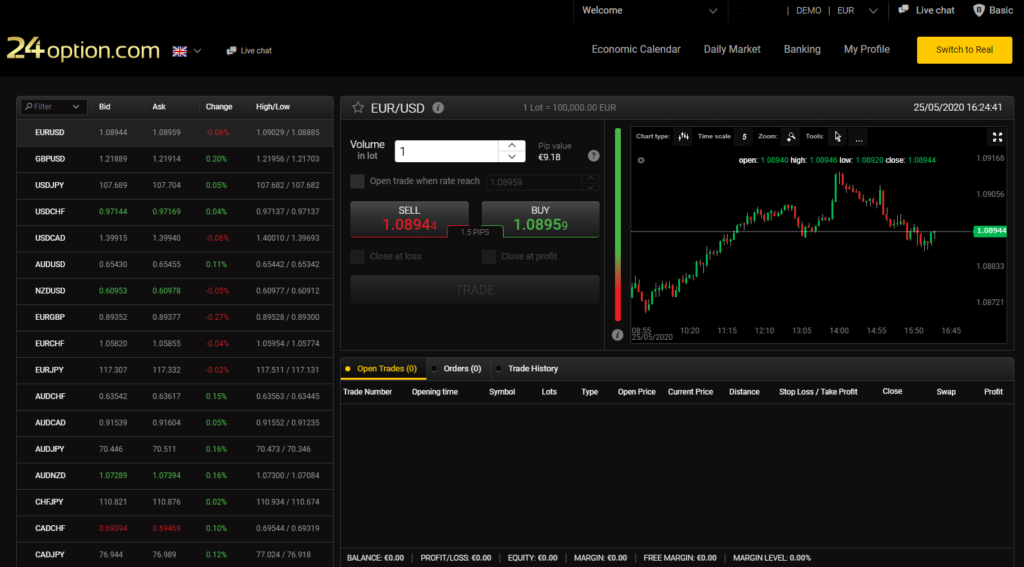Switch to the Orders (0) tab
This screenshot has height=567, width=1024.
(458, 368)
